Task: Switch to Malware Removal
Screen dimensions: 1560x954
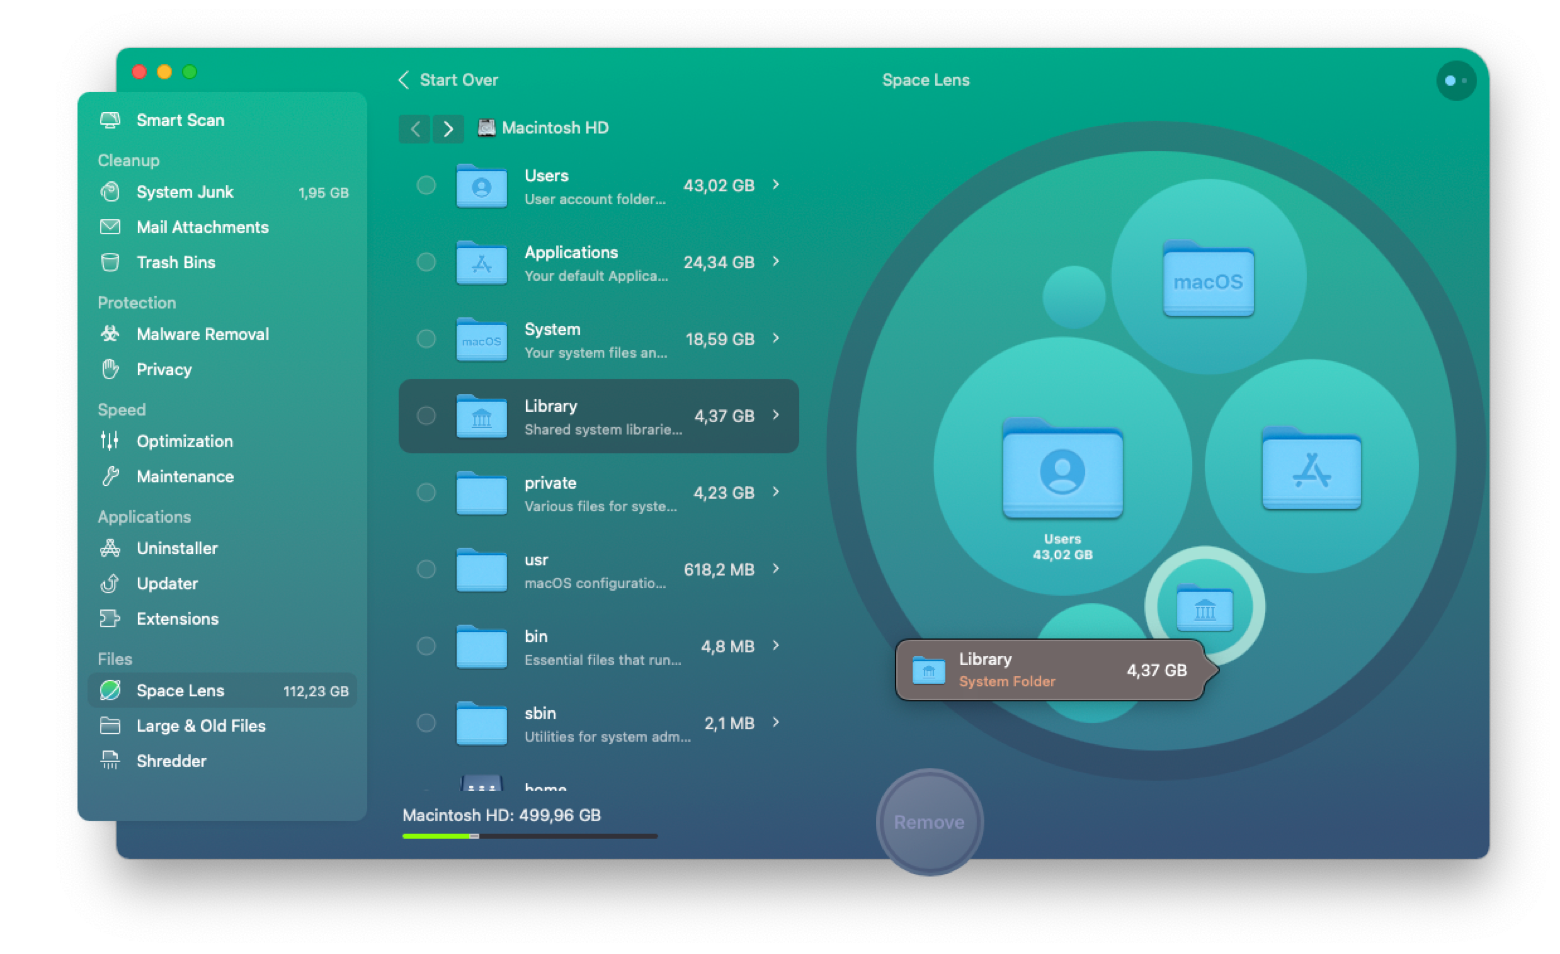Action: click(222, 334)
